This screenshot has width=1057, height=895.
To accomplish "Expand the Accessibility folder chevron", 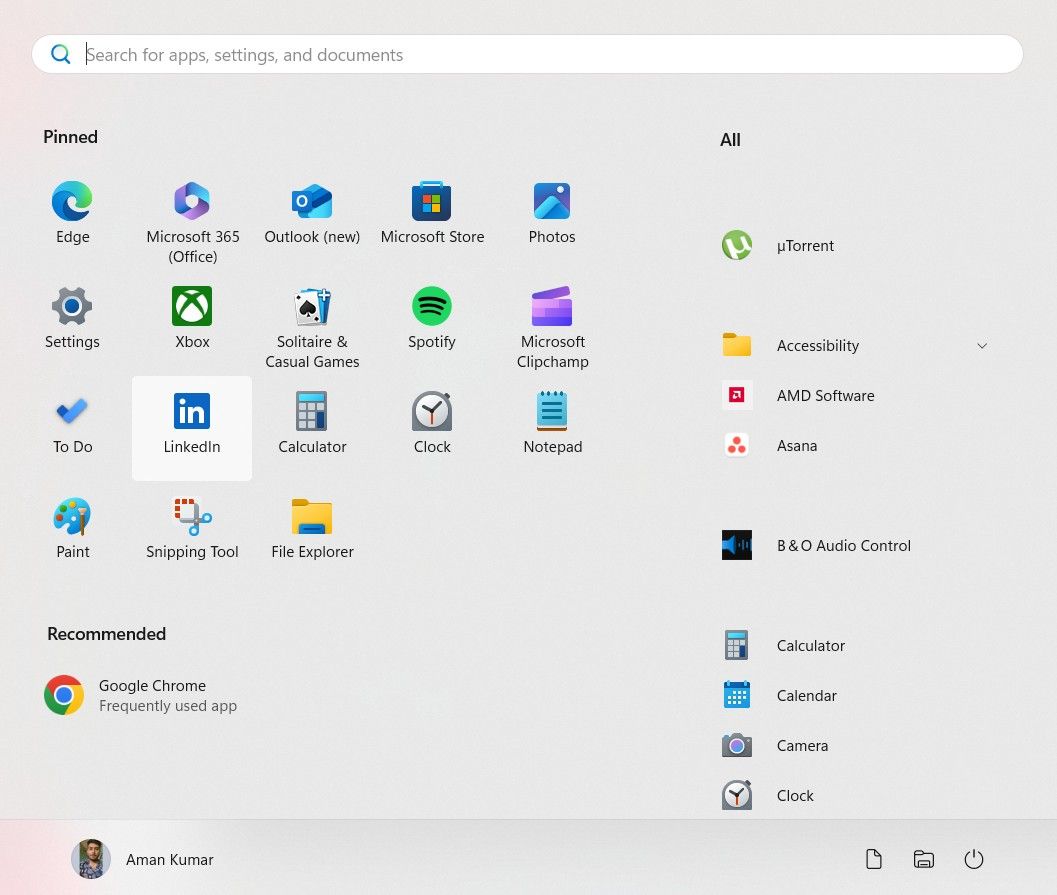I will (982, 346).
